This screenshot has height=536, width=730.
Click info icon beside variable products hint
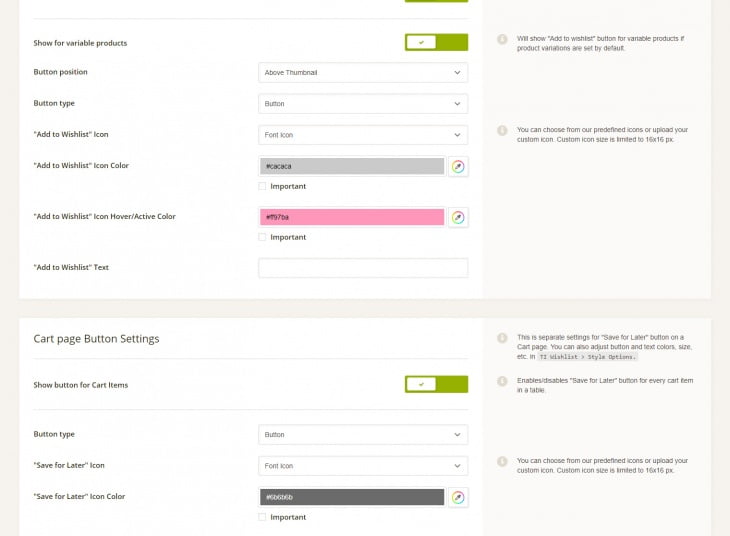click(502, 39)
